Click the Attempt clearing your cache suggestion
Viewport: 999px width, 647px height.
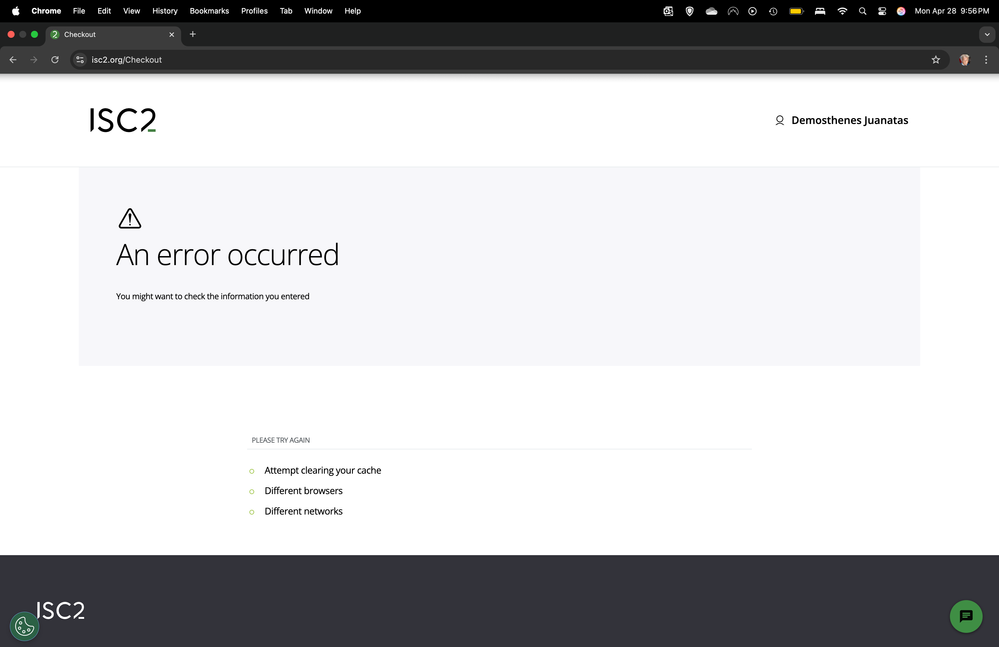click(322, 470)
